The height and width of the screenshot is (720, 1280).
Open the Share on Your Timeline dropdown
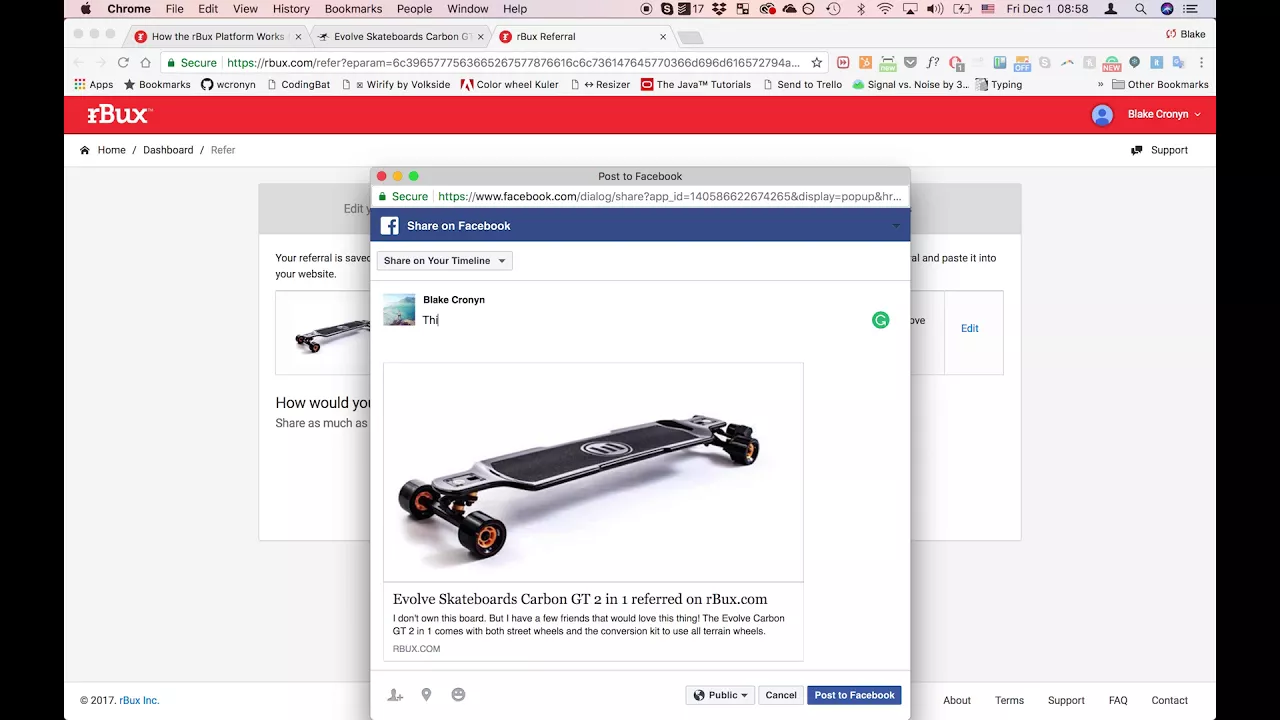pyautogui.click(x=444, y=261)
